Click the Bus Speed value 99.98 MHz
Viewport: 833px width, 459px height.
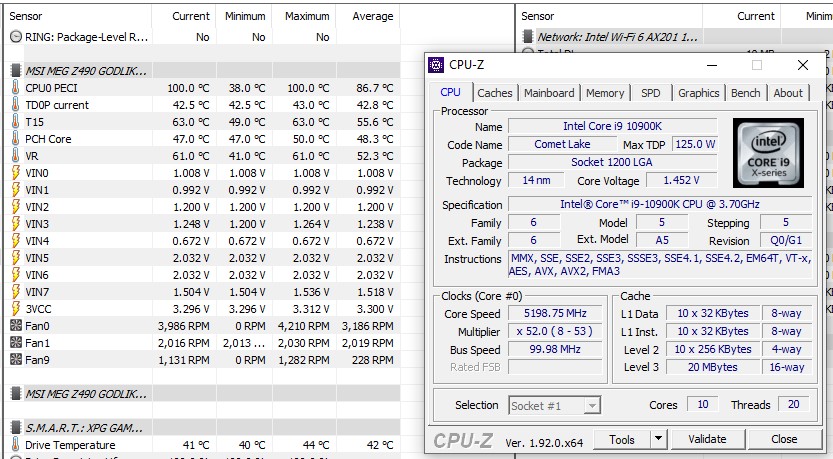[x=555, y=349]
